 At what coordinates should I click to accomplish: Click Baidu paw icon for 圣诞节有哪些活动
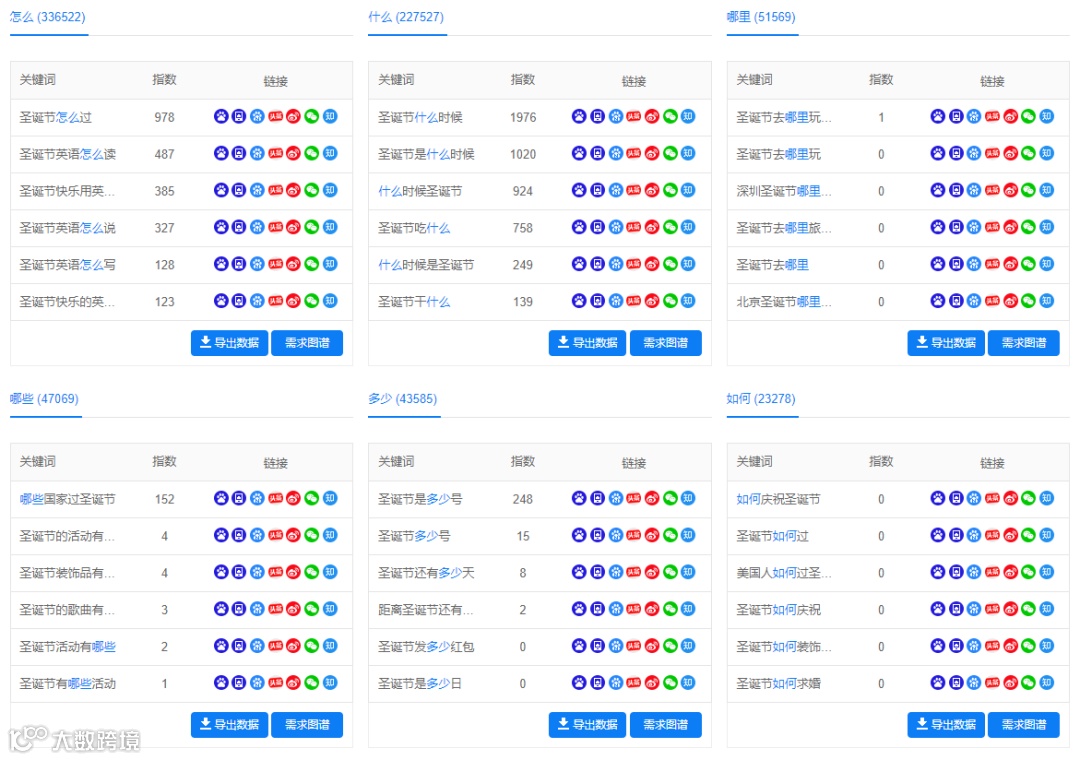(x=220, y=683)
